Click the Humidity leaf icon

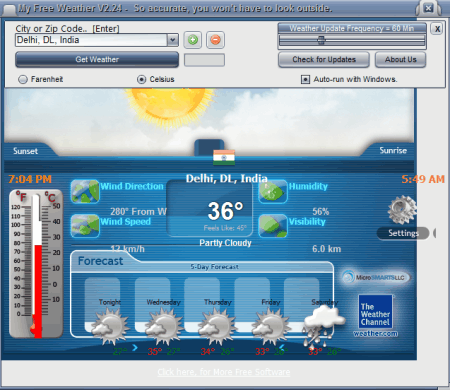point(273,191)
